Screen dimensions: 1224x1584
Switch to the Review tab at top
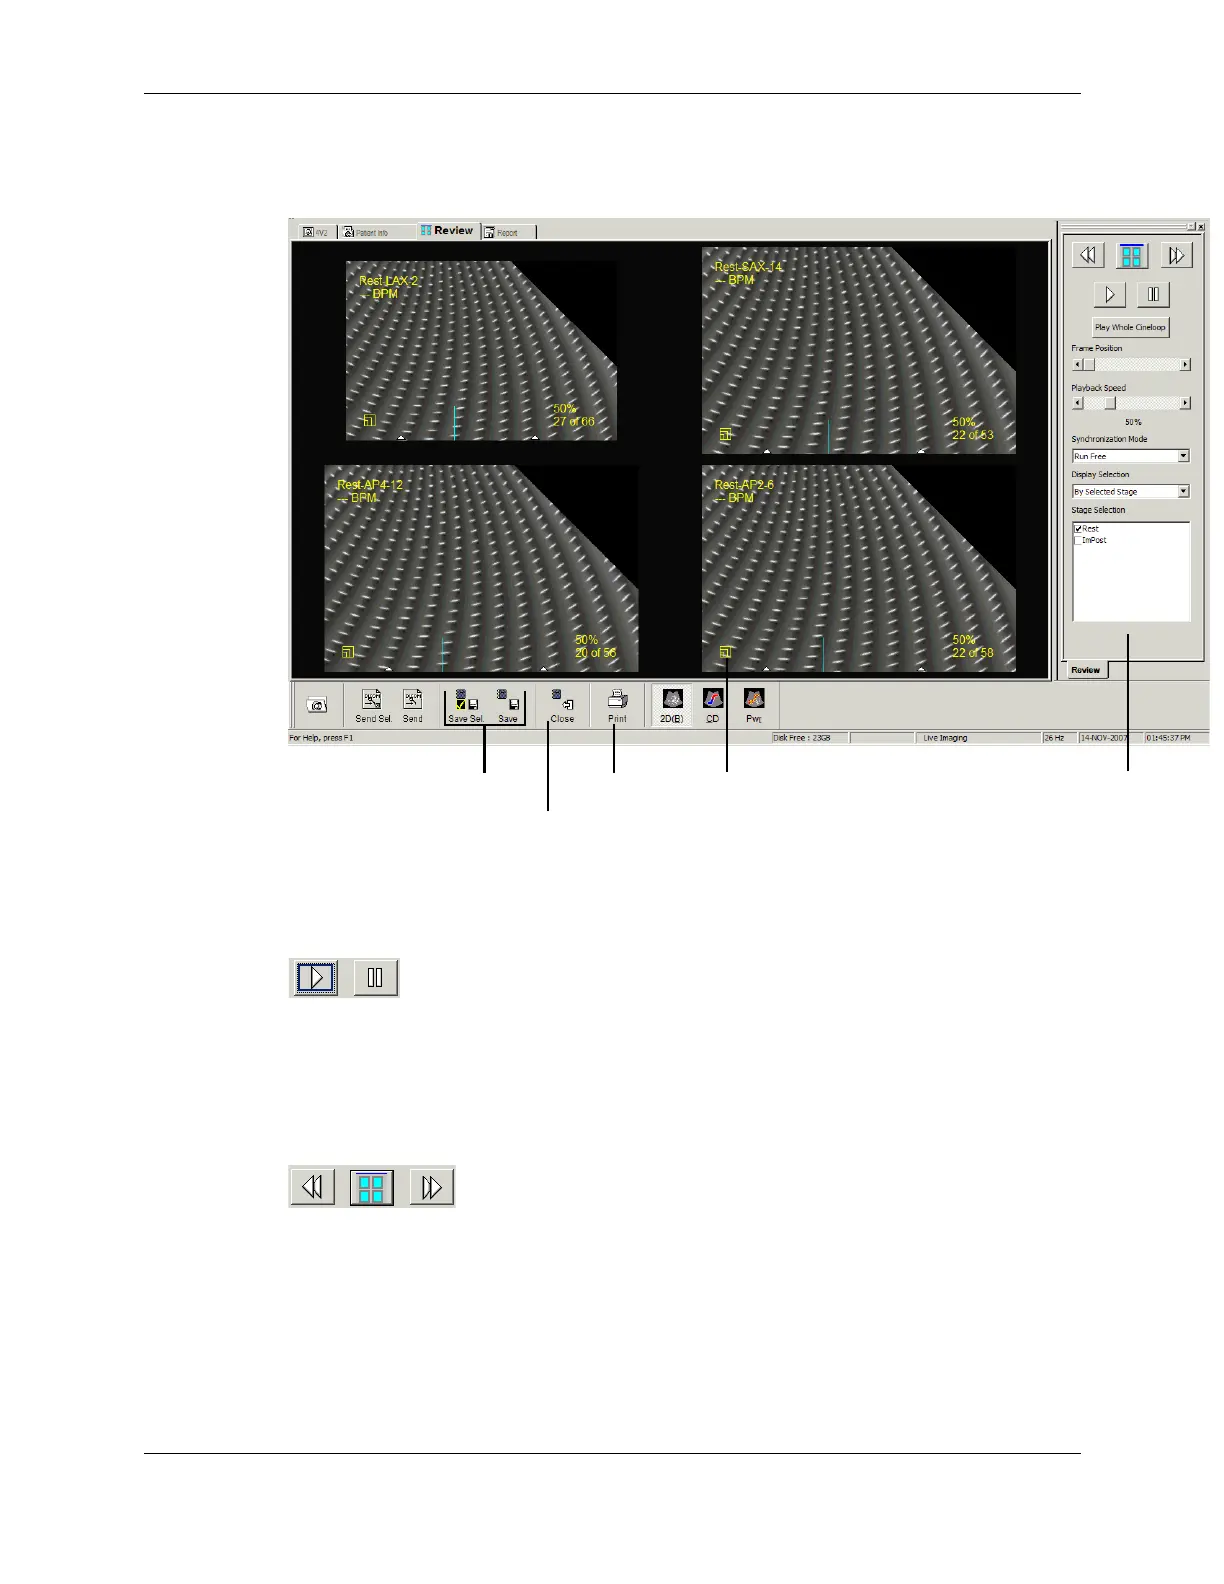pyautogui.click(x=447, y=230)
